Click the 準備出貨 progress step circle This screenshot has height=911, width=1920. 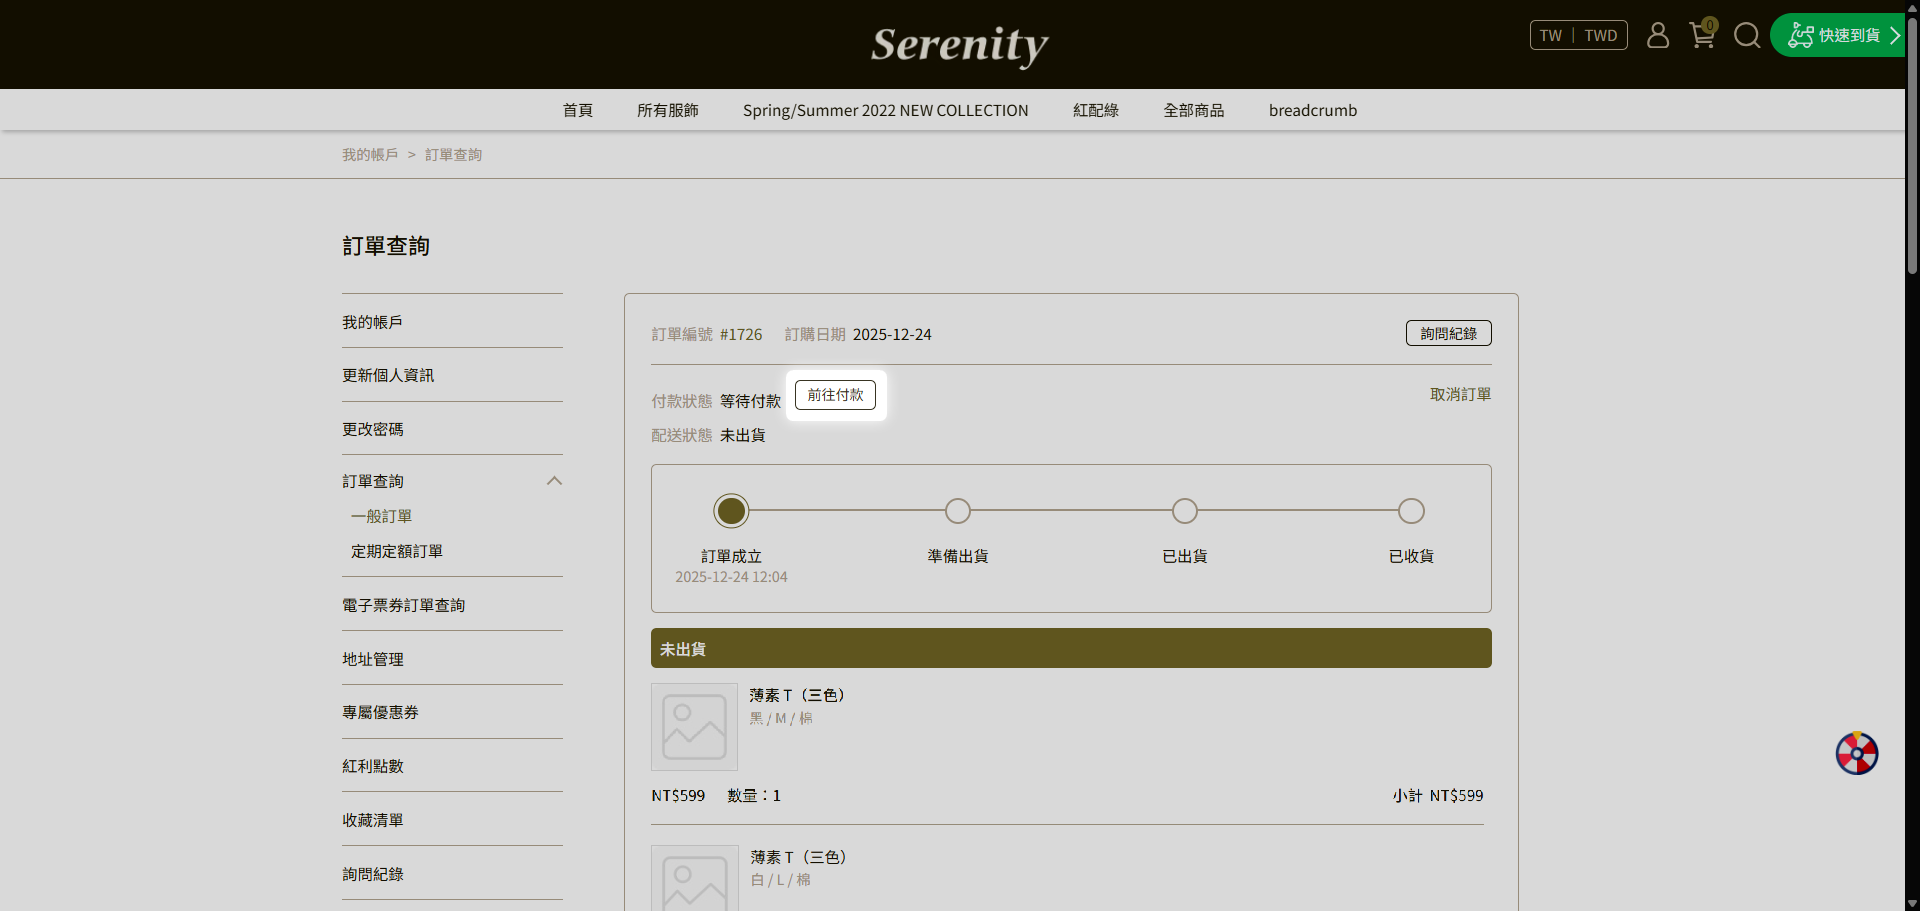point(957,511)
